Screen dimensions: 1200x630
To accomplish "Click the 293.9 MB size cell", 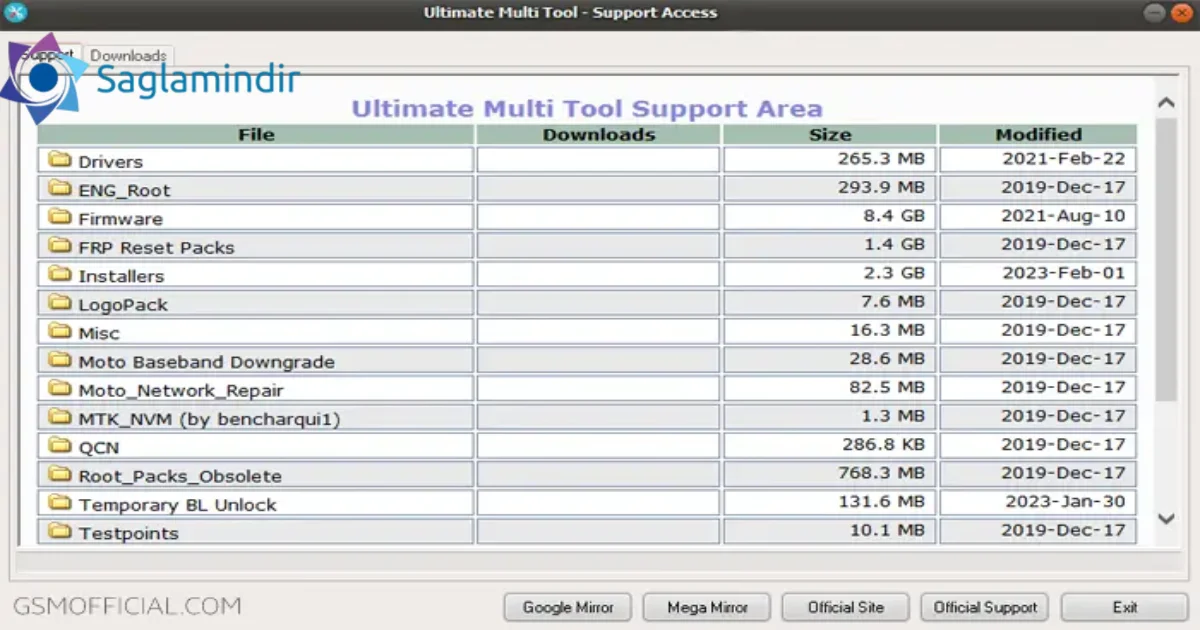I will (830, 188).
